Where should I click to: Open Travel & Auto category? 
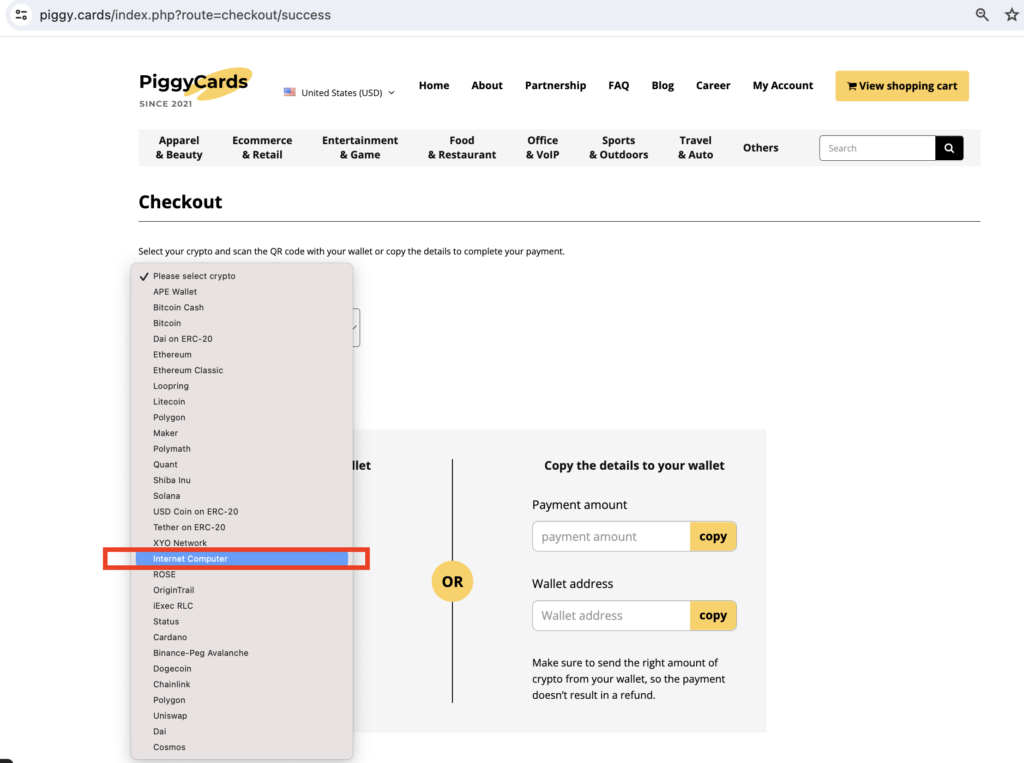tap(696, 148)
